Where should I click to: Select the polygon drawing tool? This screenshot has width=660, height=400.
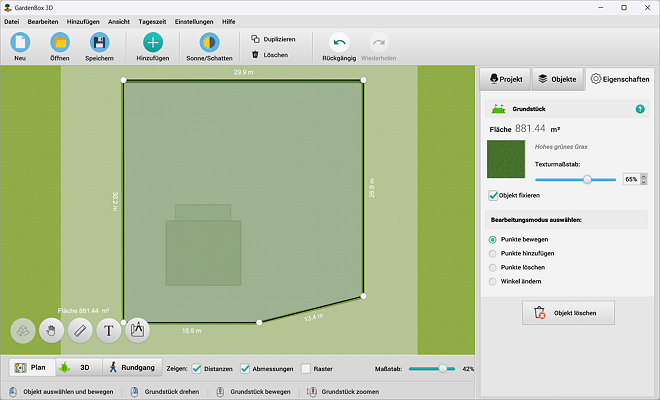pos(137,331)
